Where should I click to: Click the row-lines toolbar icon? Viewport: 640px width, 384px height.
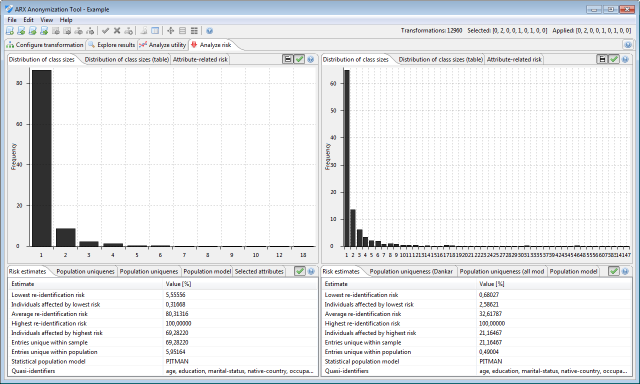182,31
